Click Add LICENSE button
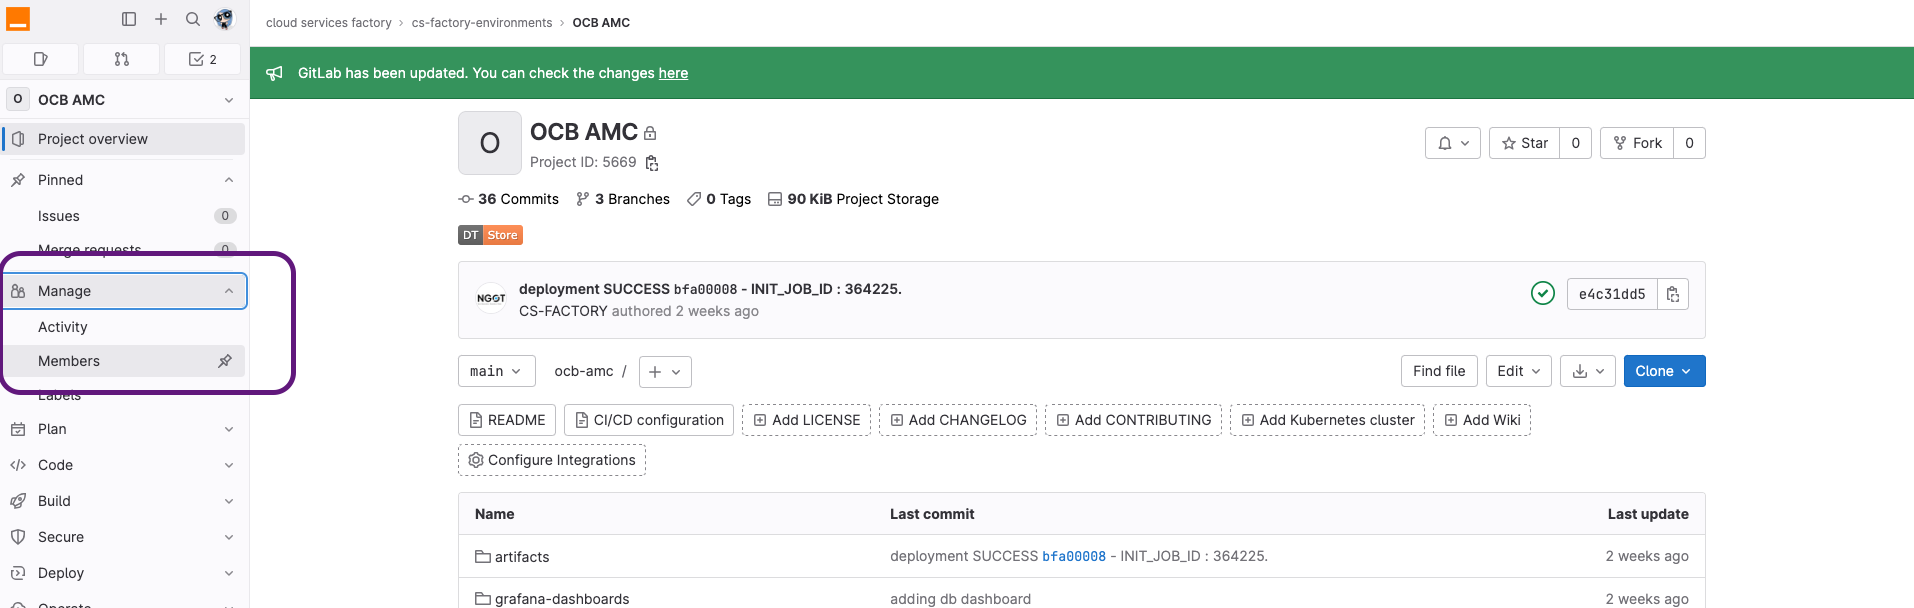The width and height of the screenshot is (1914, 608). [x=807, y=420]
